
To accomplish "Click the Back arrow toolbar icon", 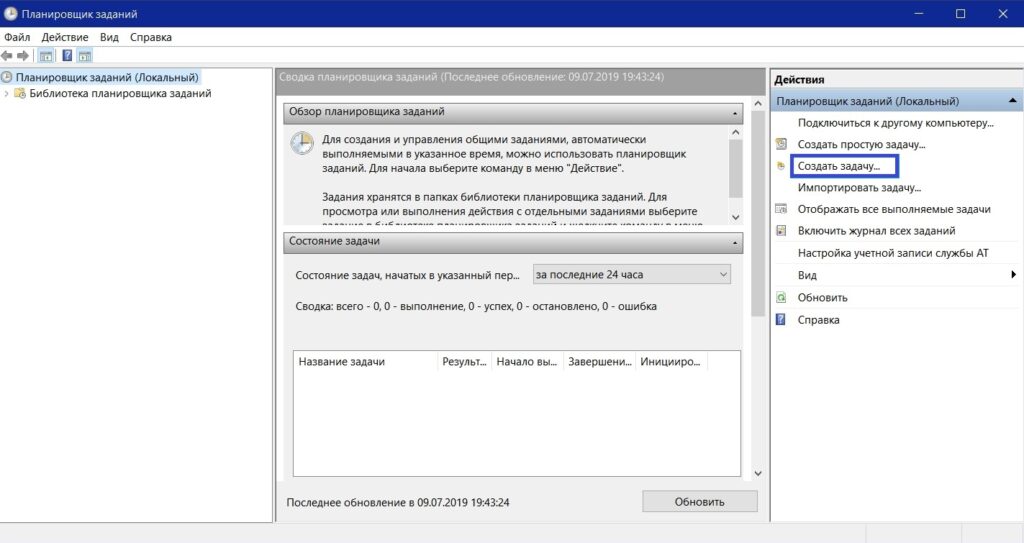I will (7, 56).
